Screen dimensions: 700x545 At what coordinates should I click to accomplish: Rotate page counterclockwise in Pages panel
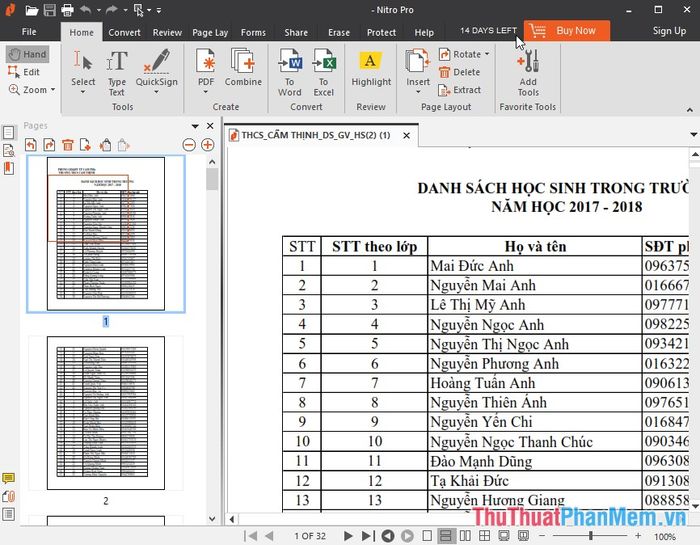click(31, 145)
